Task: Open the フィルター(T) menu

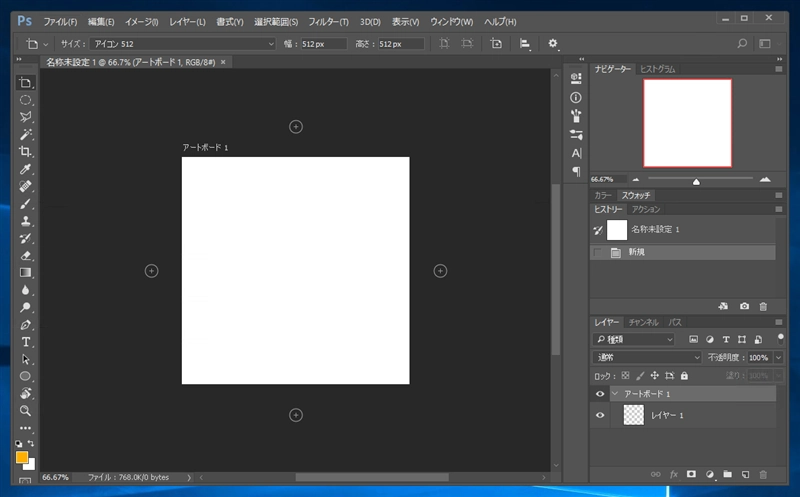Action: [x=329, y=21]
